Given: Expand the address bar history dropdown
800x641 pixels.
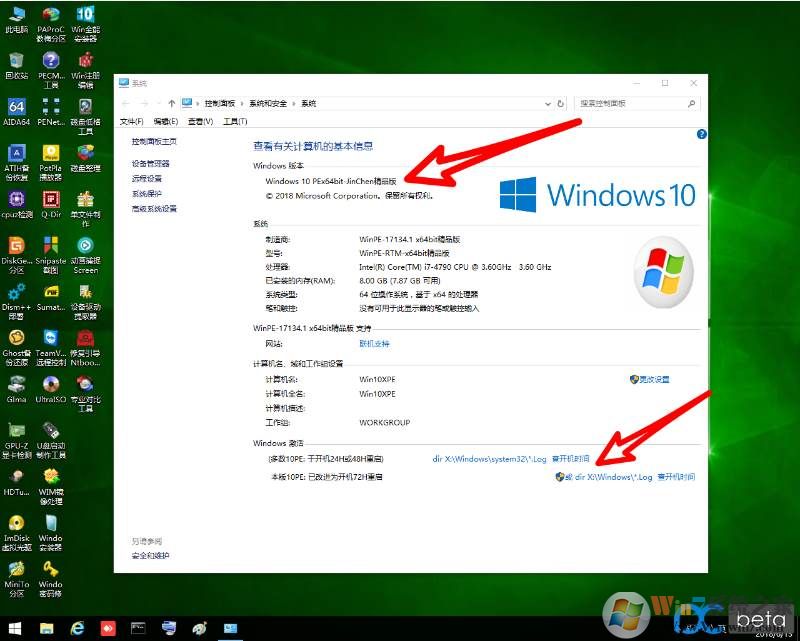Looking at the screenshot, I should coord(548,103).
